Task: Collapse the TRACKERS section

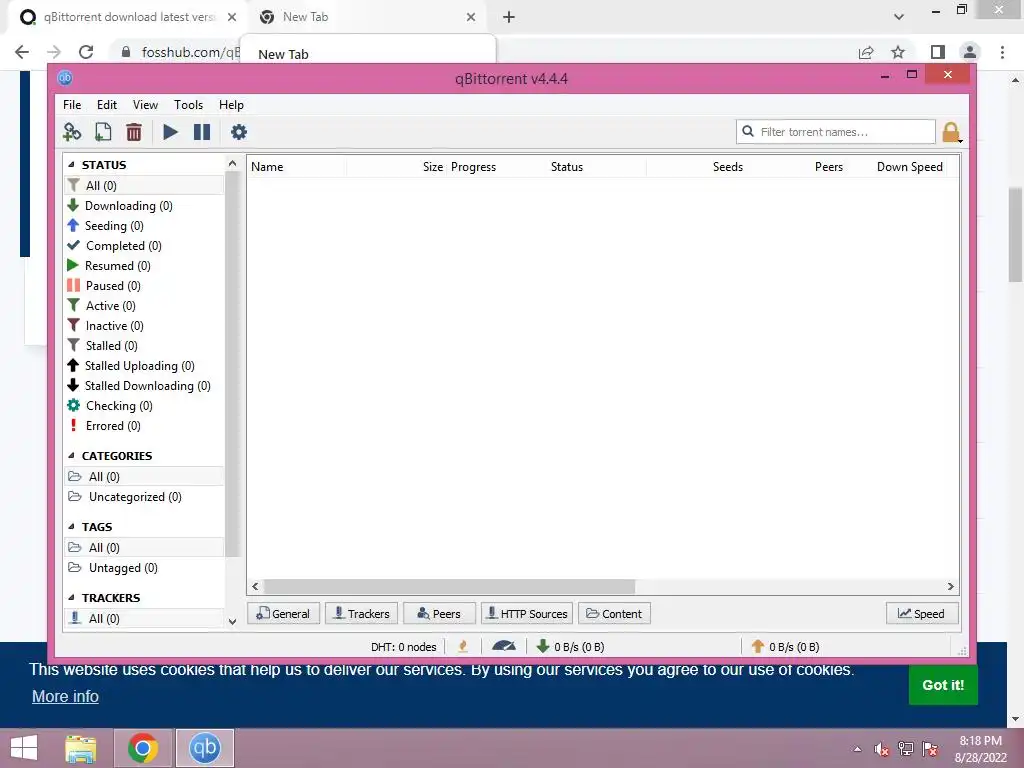Action: (x=71, y=598)
